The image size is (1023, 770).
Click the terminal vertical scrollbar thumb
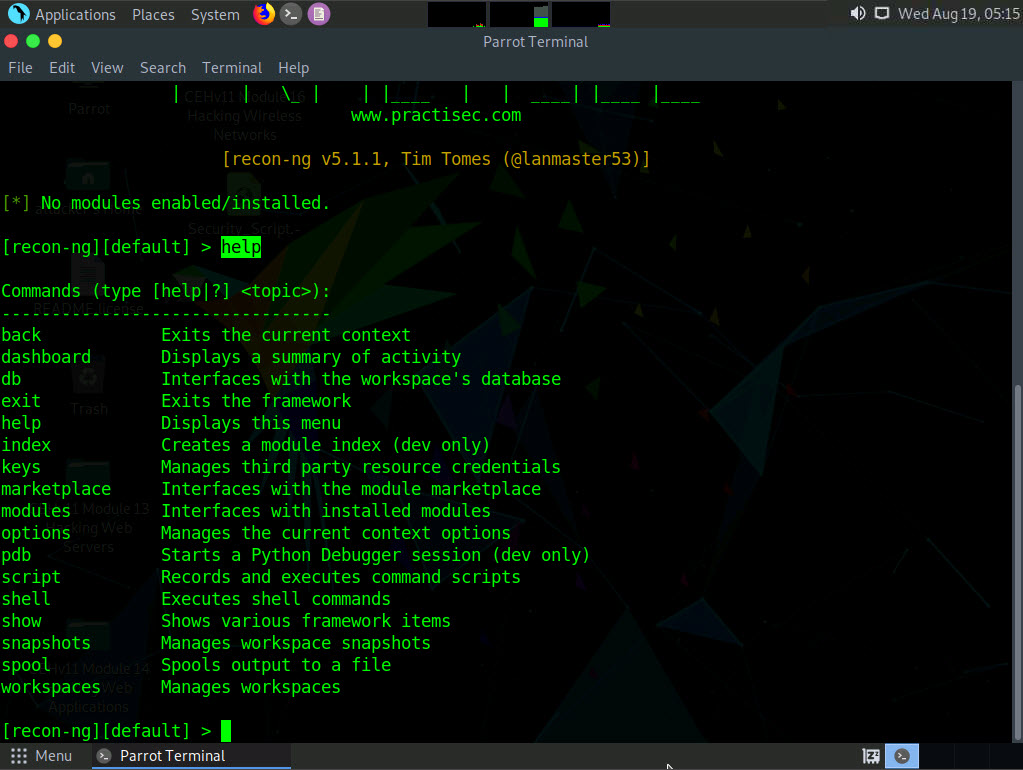coord(1018,562)
